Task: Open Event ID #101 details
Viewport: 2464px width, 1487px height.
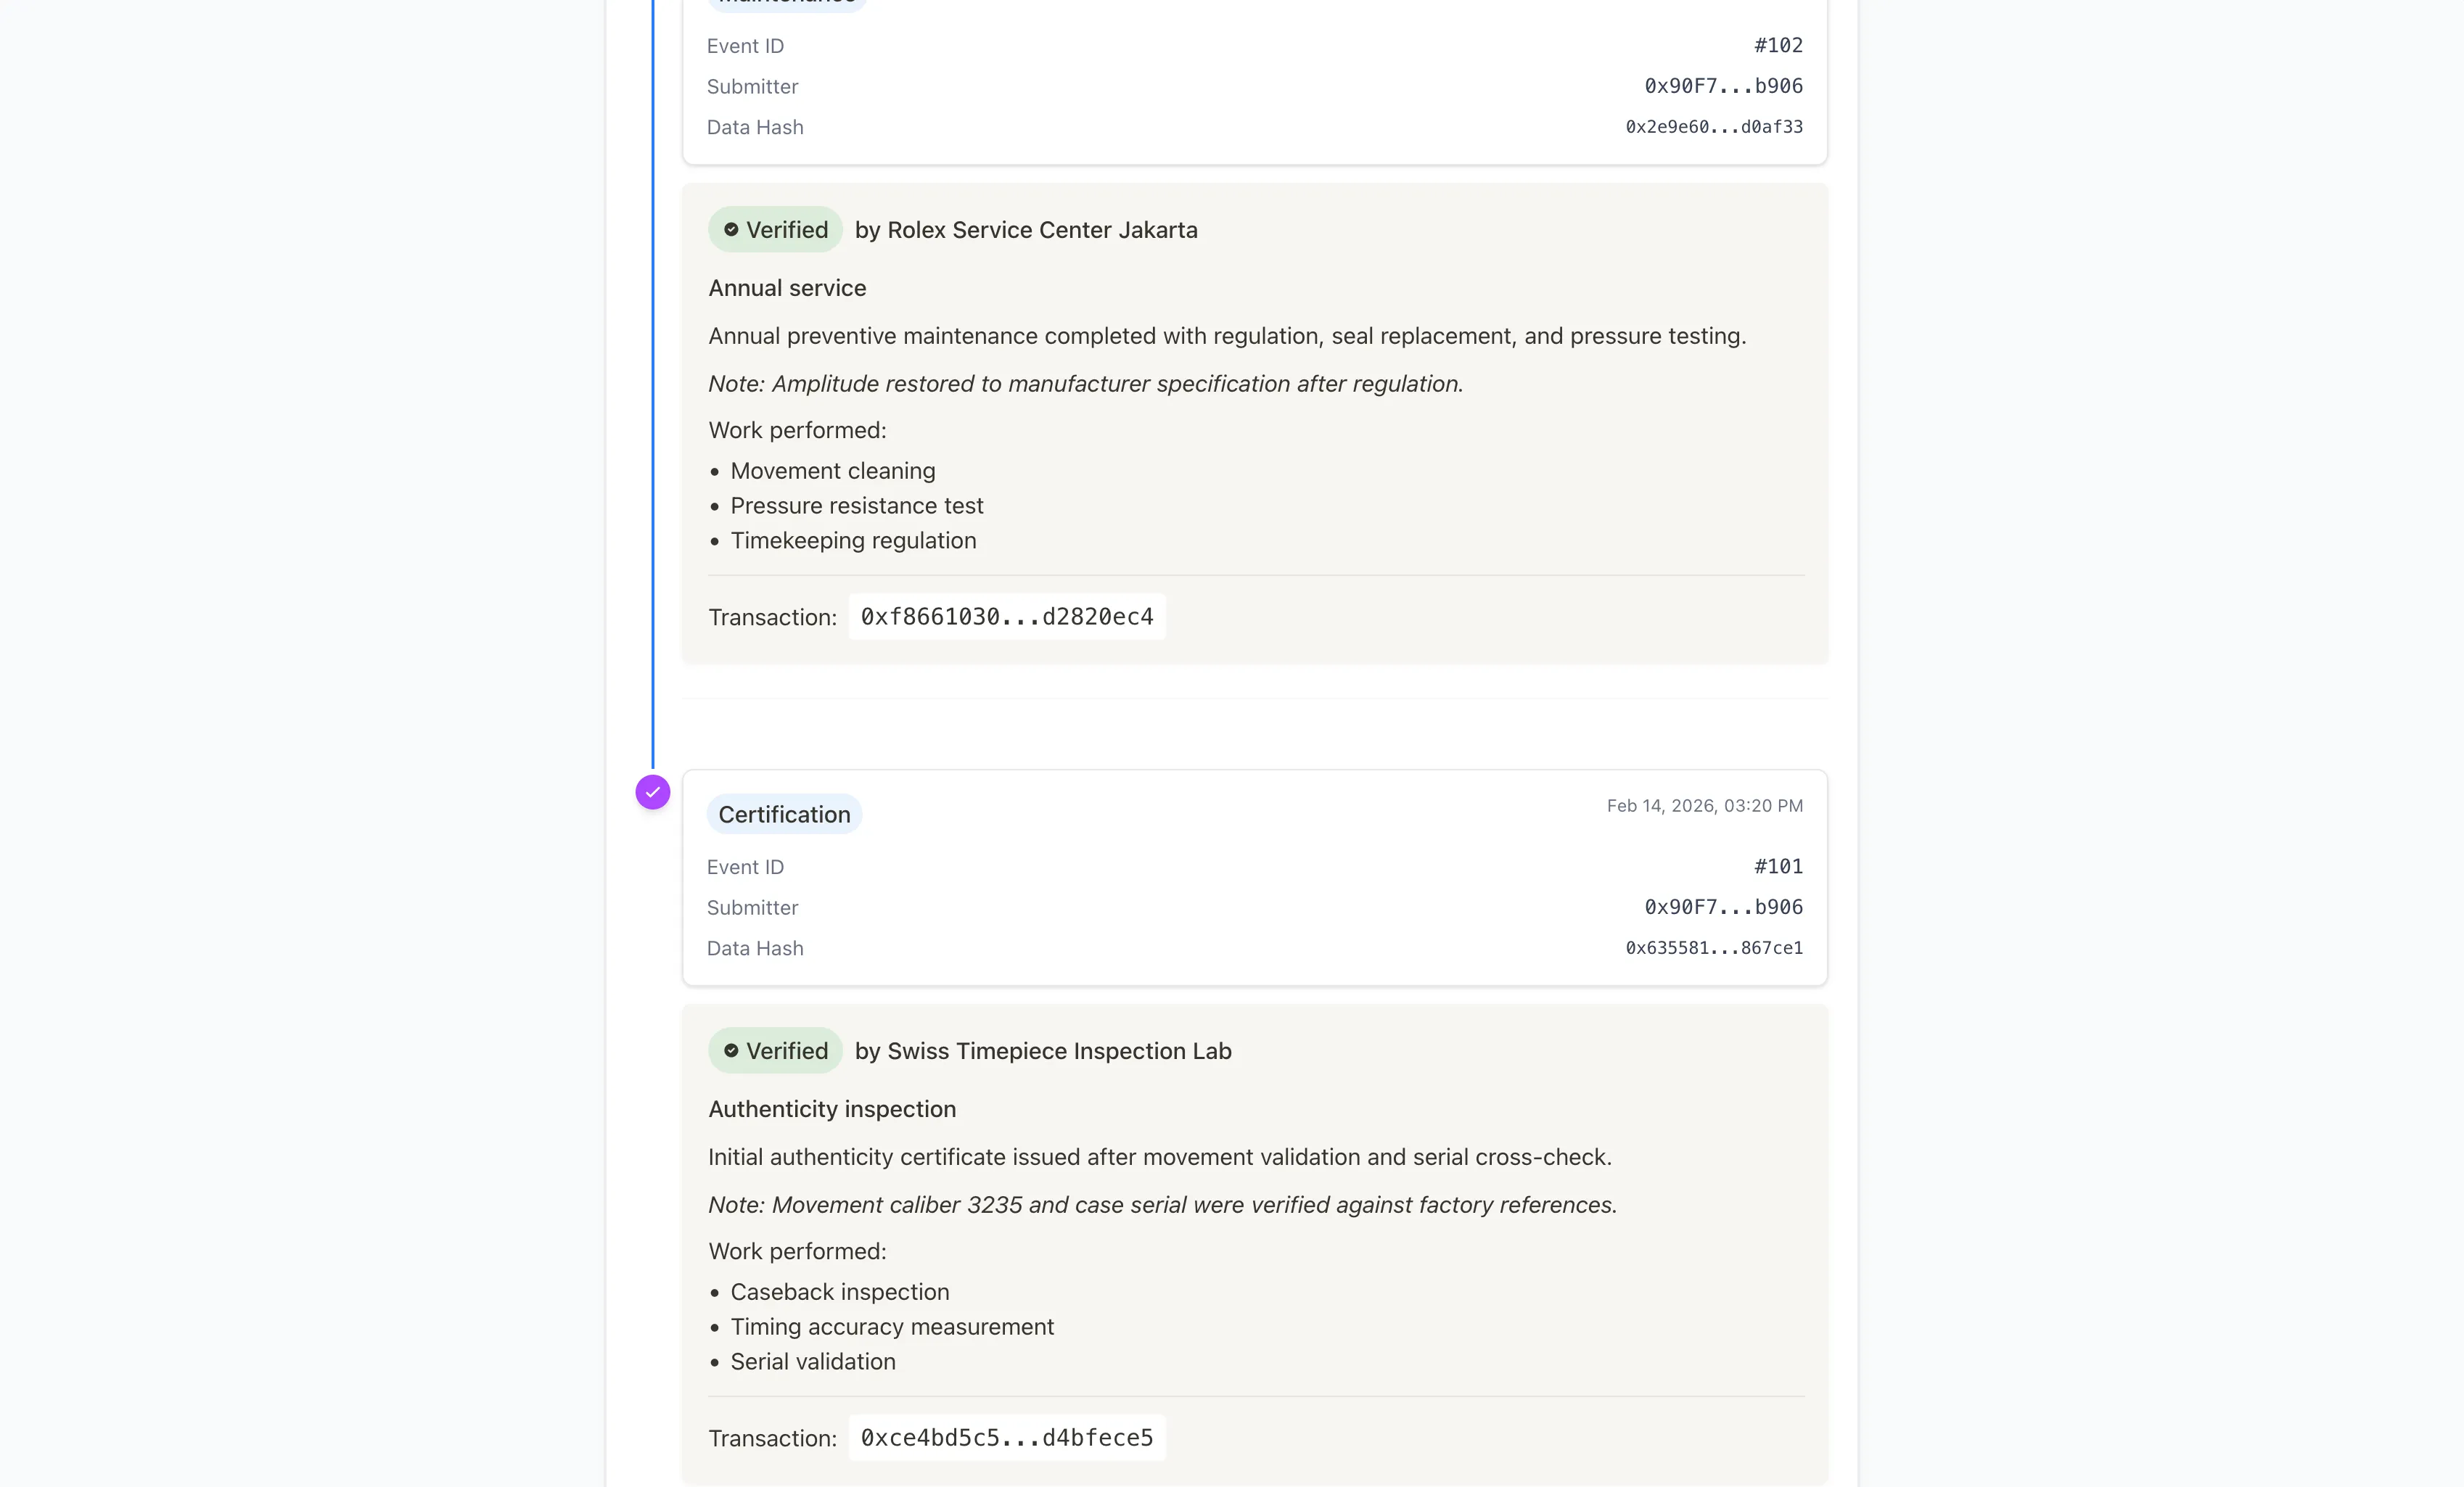Action: (1778, 866)
